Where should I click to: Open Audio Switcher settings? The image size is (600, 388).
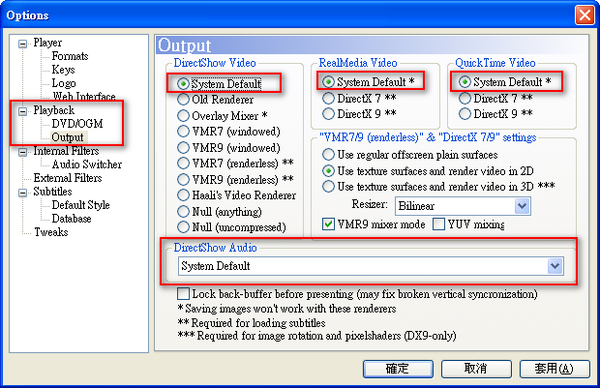(x=87, y=165)
